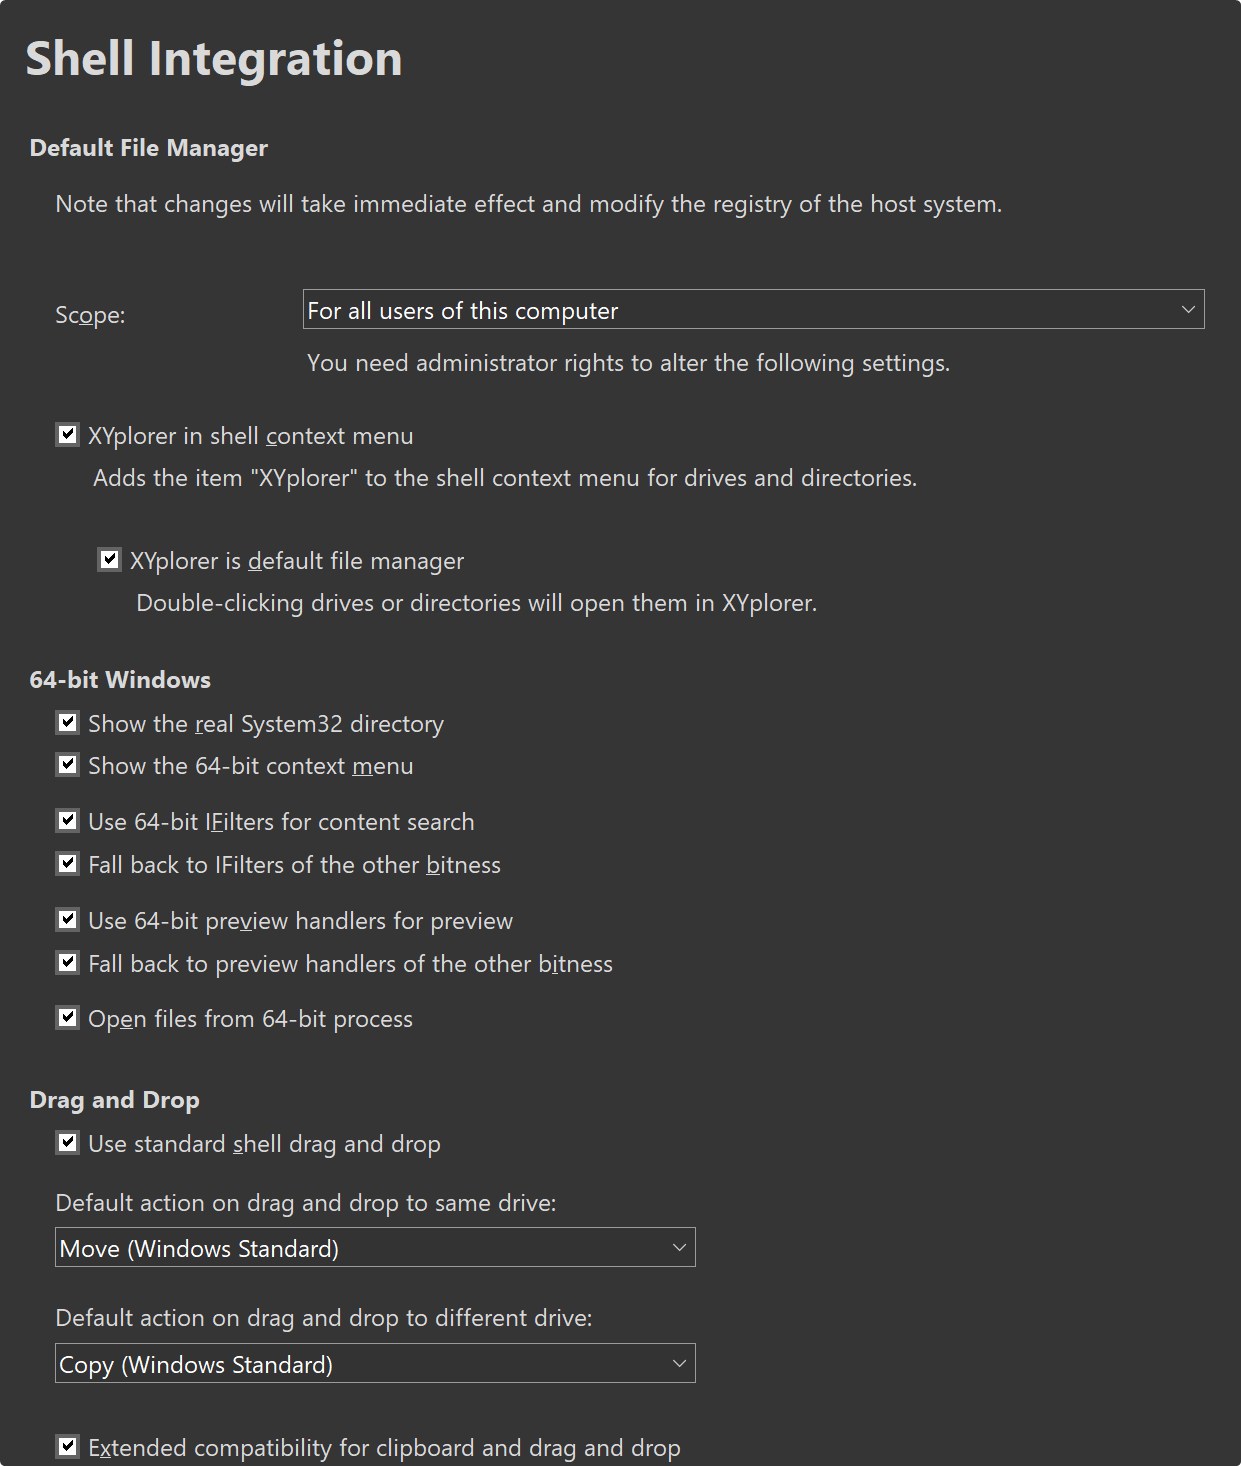
Task: Click the Scope dropdown arrow
Action: 1188,310
